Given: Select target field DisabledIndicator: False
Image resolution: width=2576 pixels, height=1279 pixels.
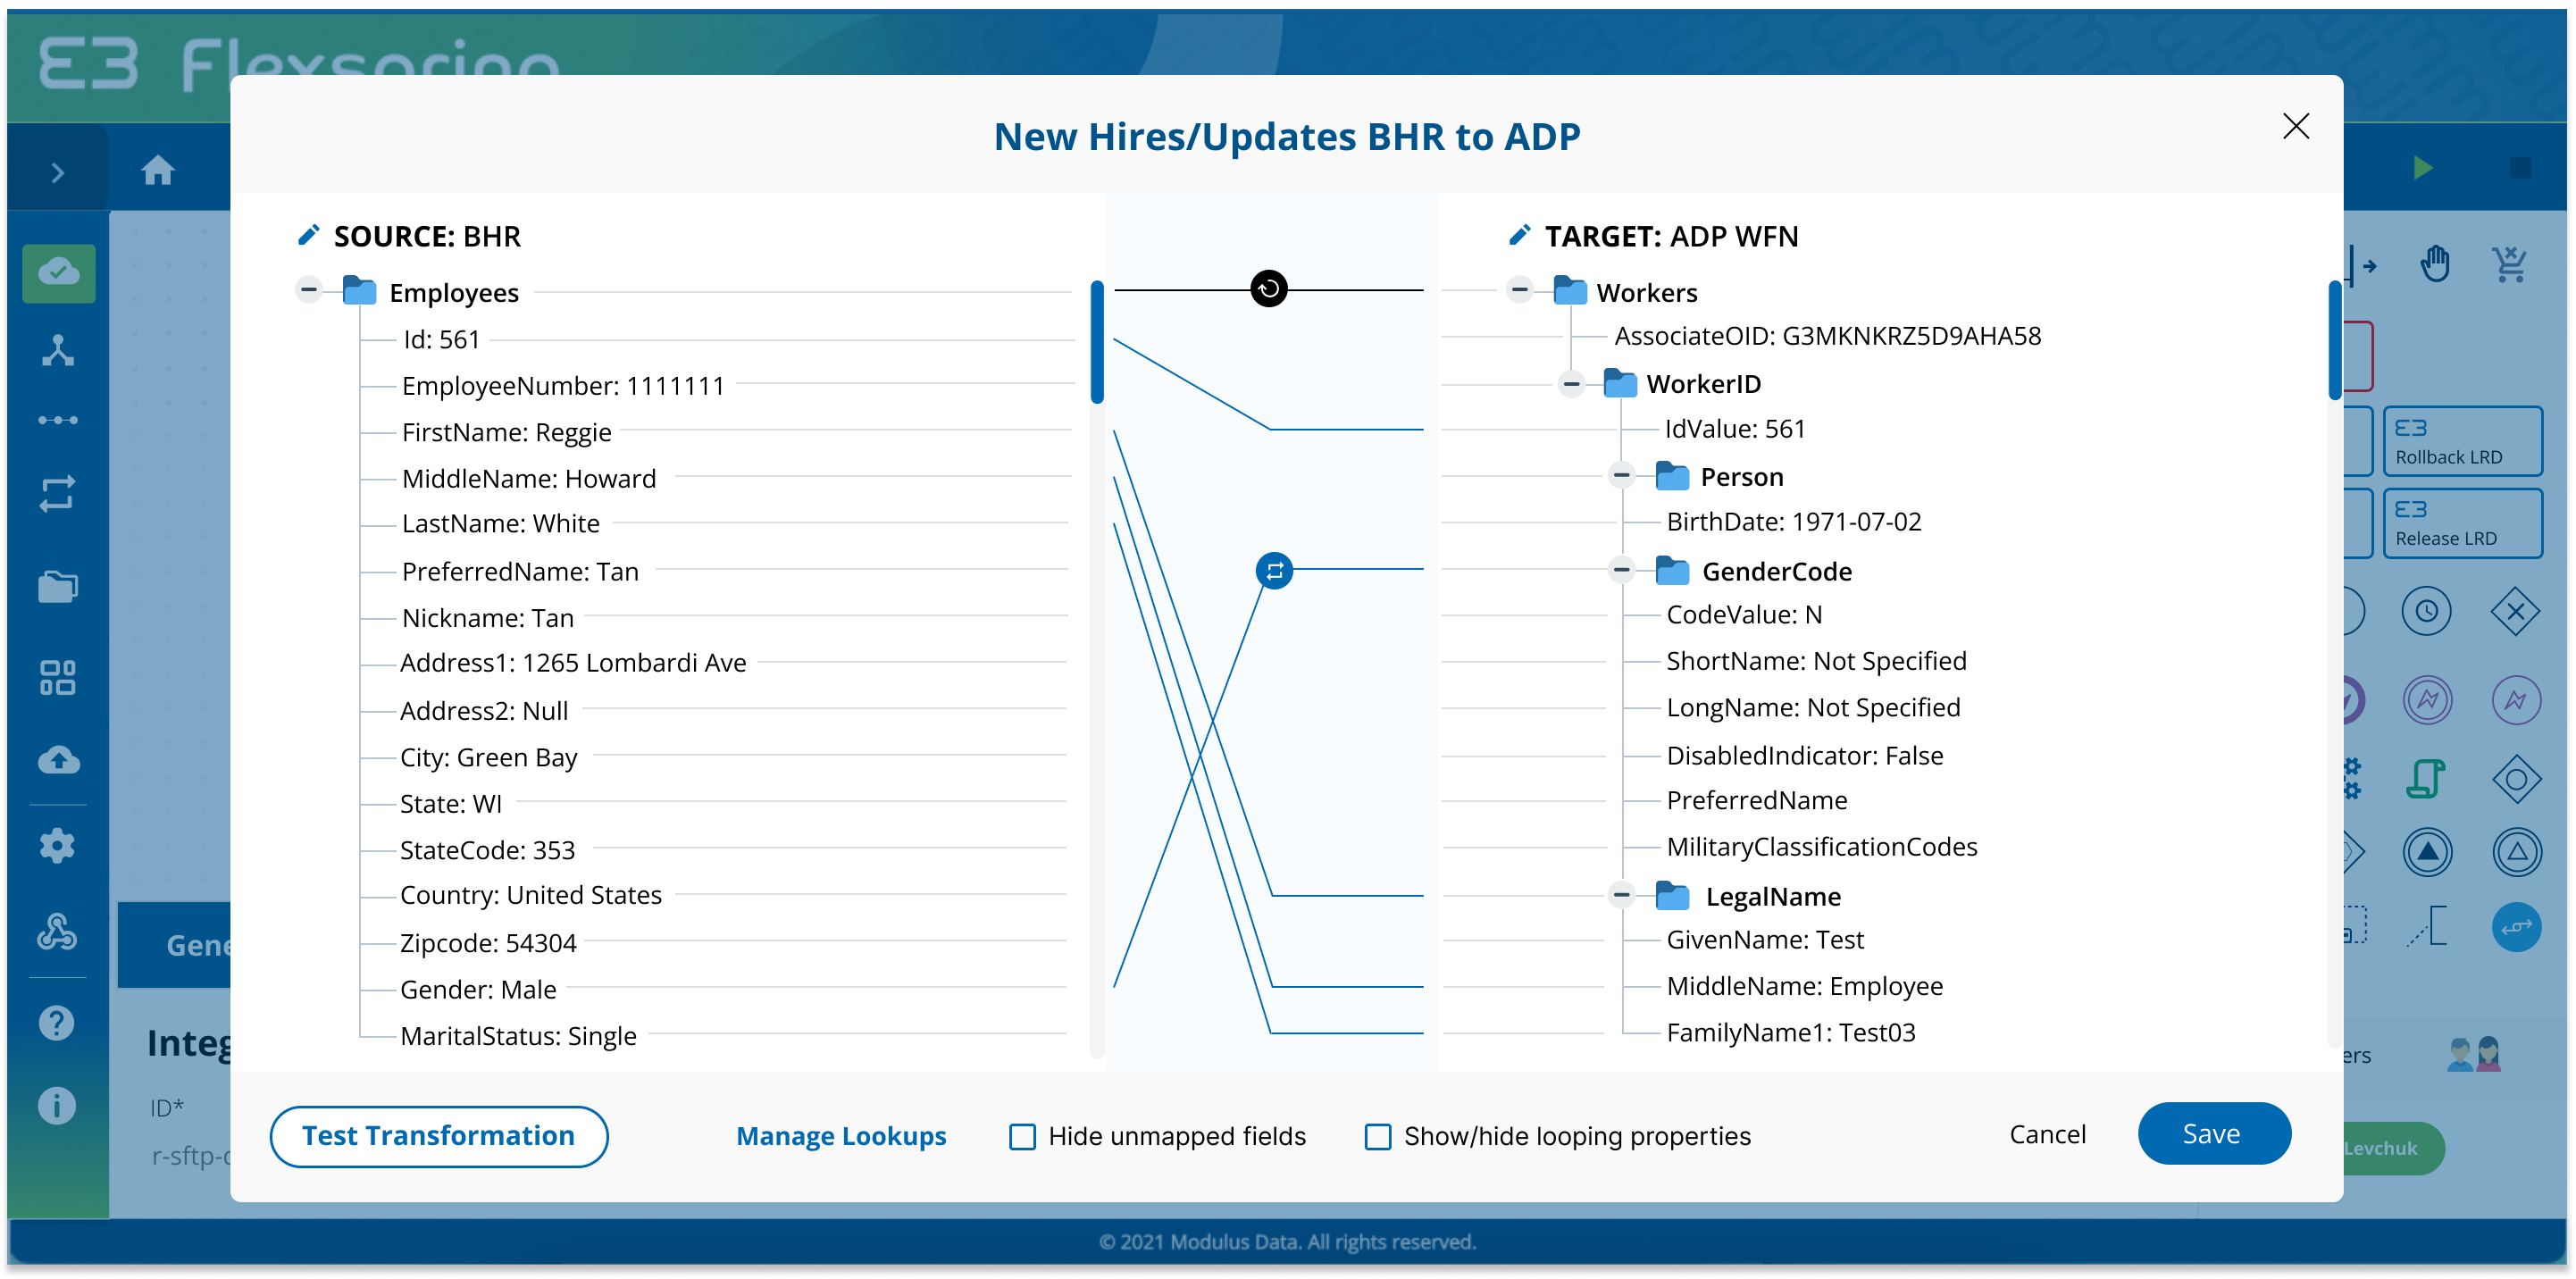Looking at the screenshot, I should [1805, 755].
